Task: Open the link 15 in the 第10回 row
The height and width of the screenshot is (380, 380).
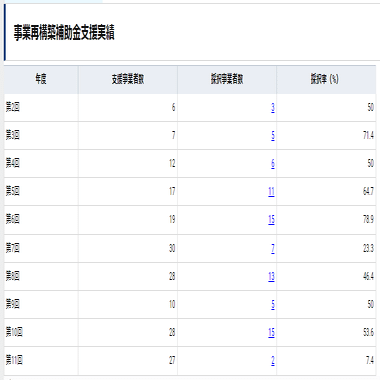Action: point(271,333)
